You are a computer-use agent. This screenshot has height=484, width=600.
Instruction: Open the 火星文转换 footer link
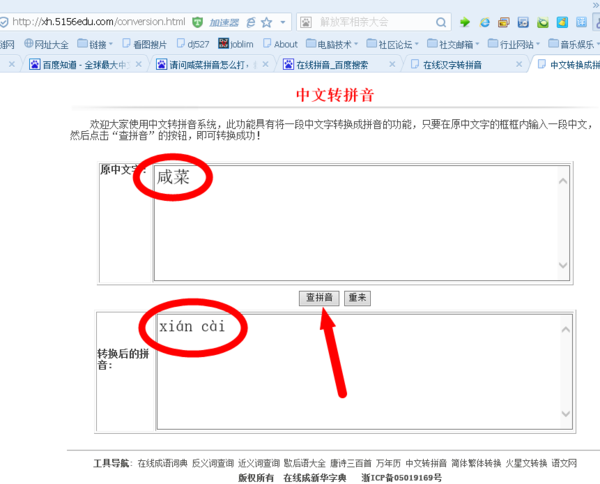point(527,463)
